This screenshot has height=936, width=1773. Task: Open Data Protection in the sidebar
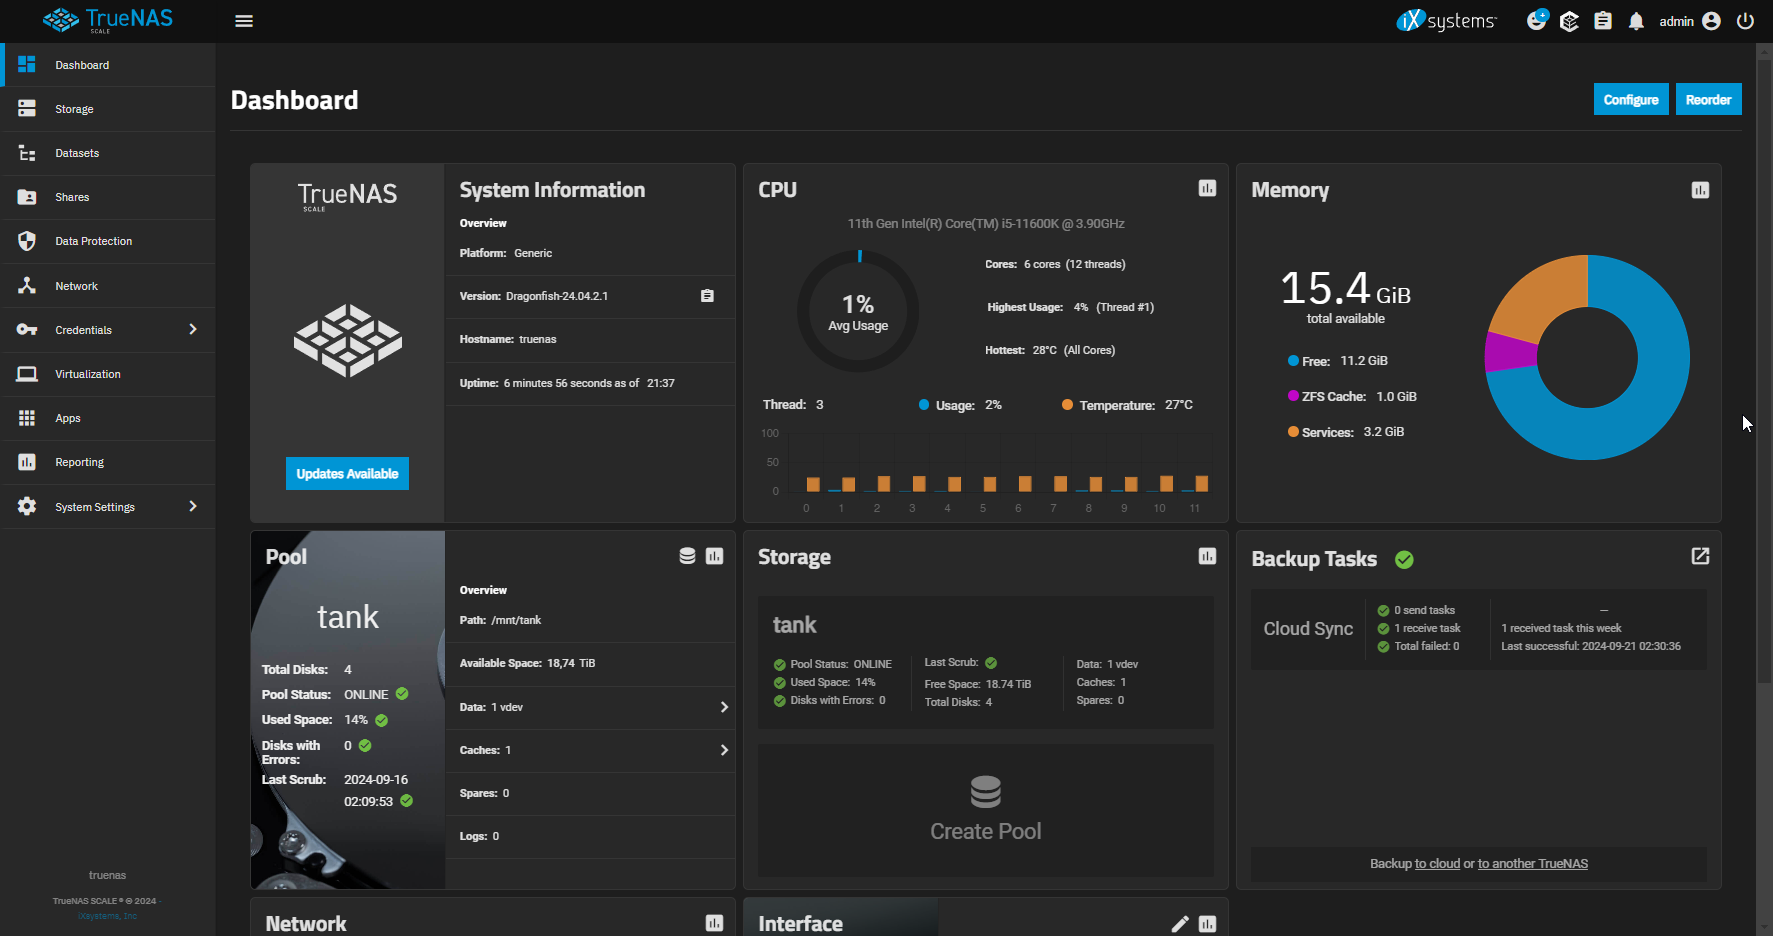click(x=108, y=241)
